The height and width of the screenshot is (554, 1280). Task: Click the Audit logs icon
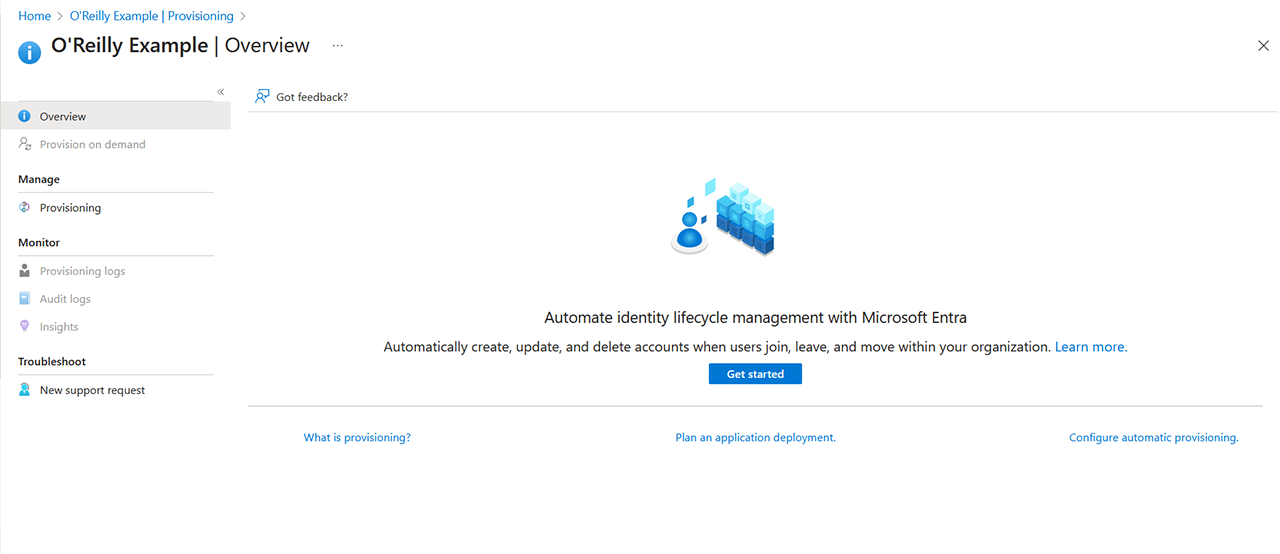(x=25, y=298)
